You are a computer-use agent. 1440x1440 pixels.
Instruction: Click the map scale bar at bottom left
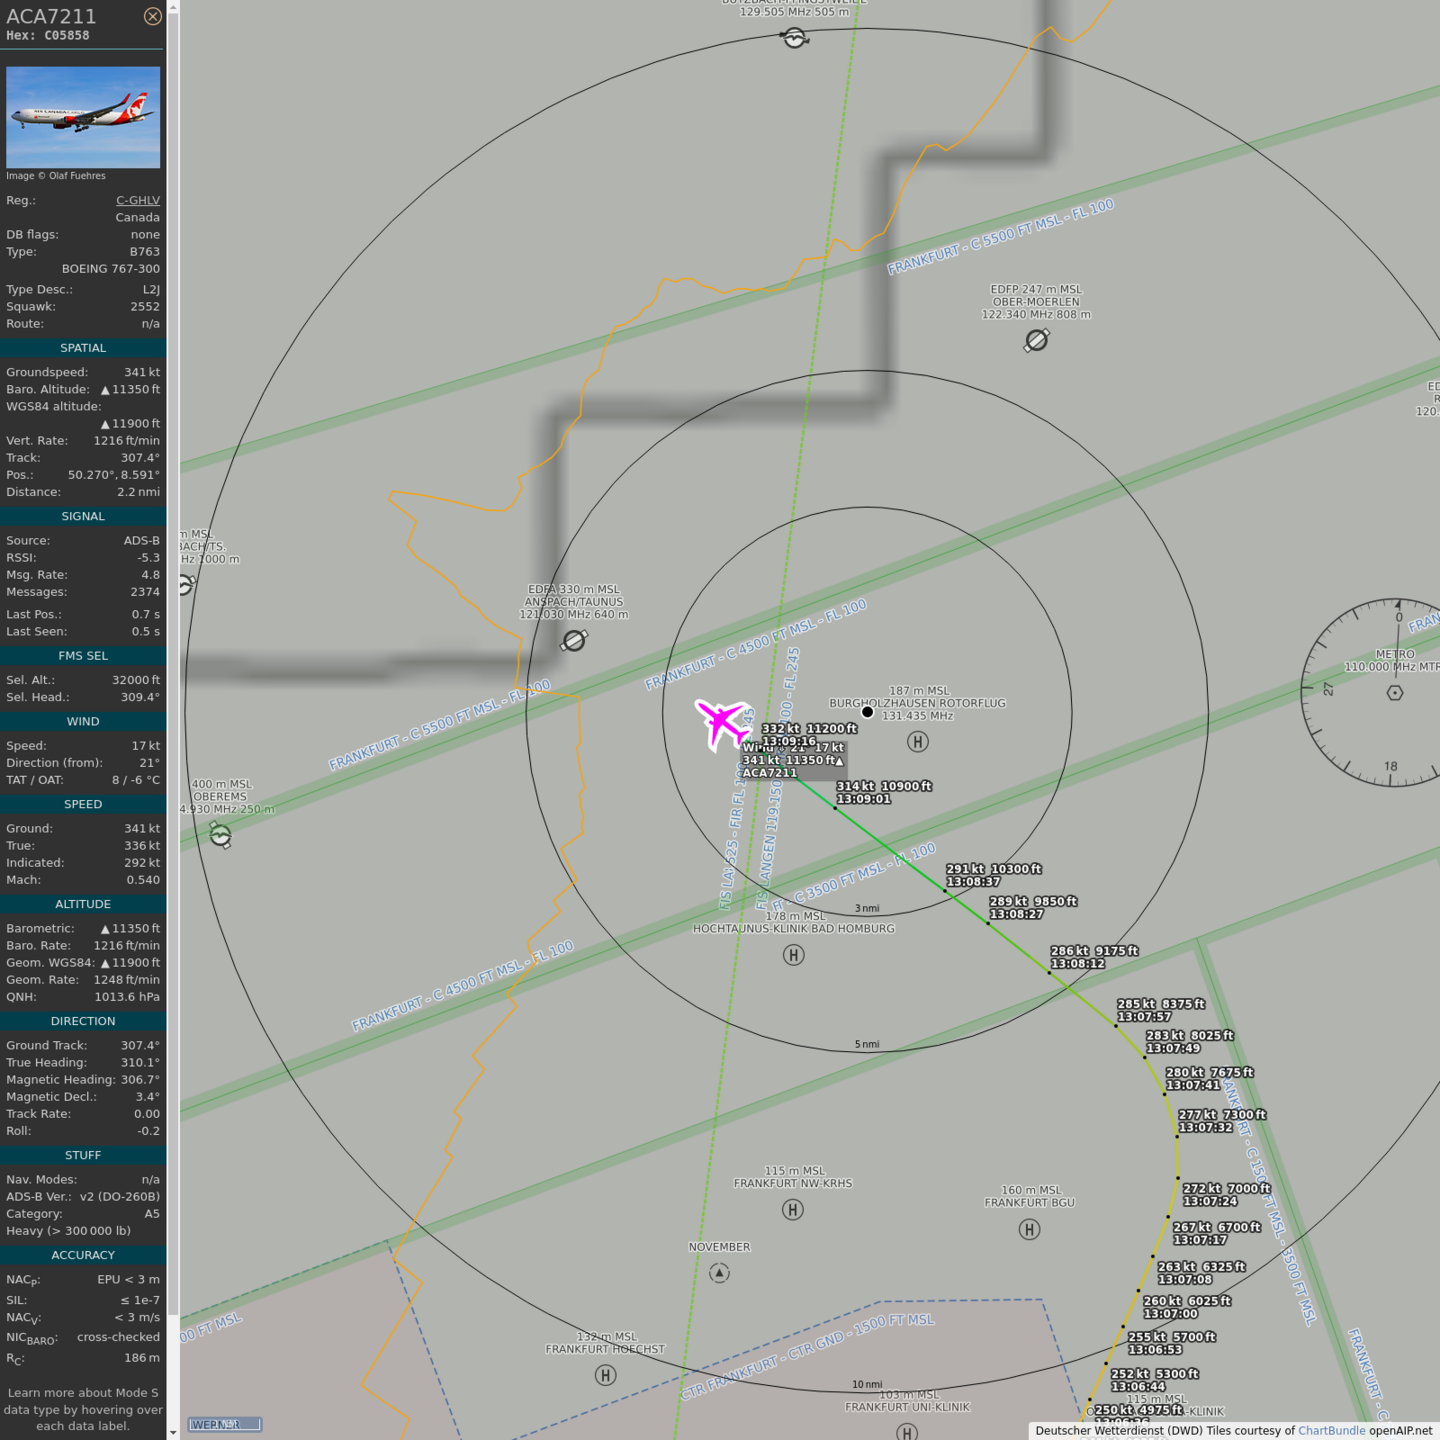225,1424
